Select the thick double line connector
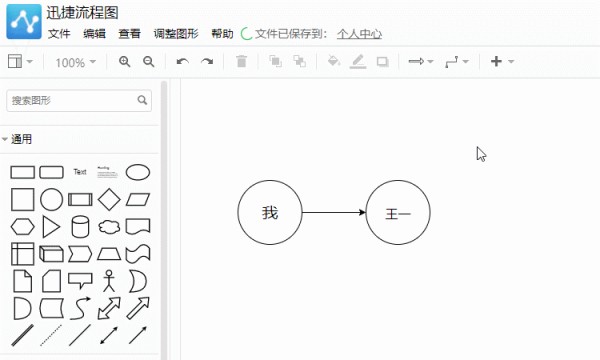The image size is (600, 360). click(23, 336)
